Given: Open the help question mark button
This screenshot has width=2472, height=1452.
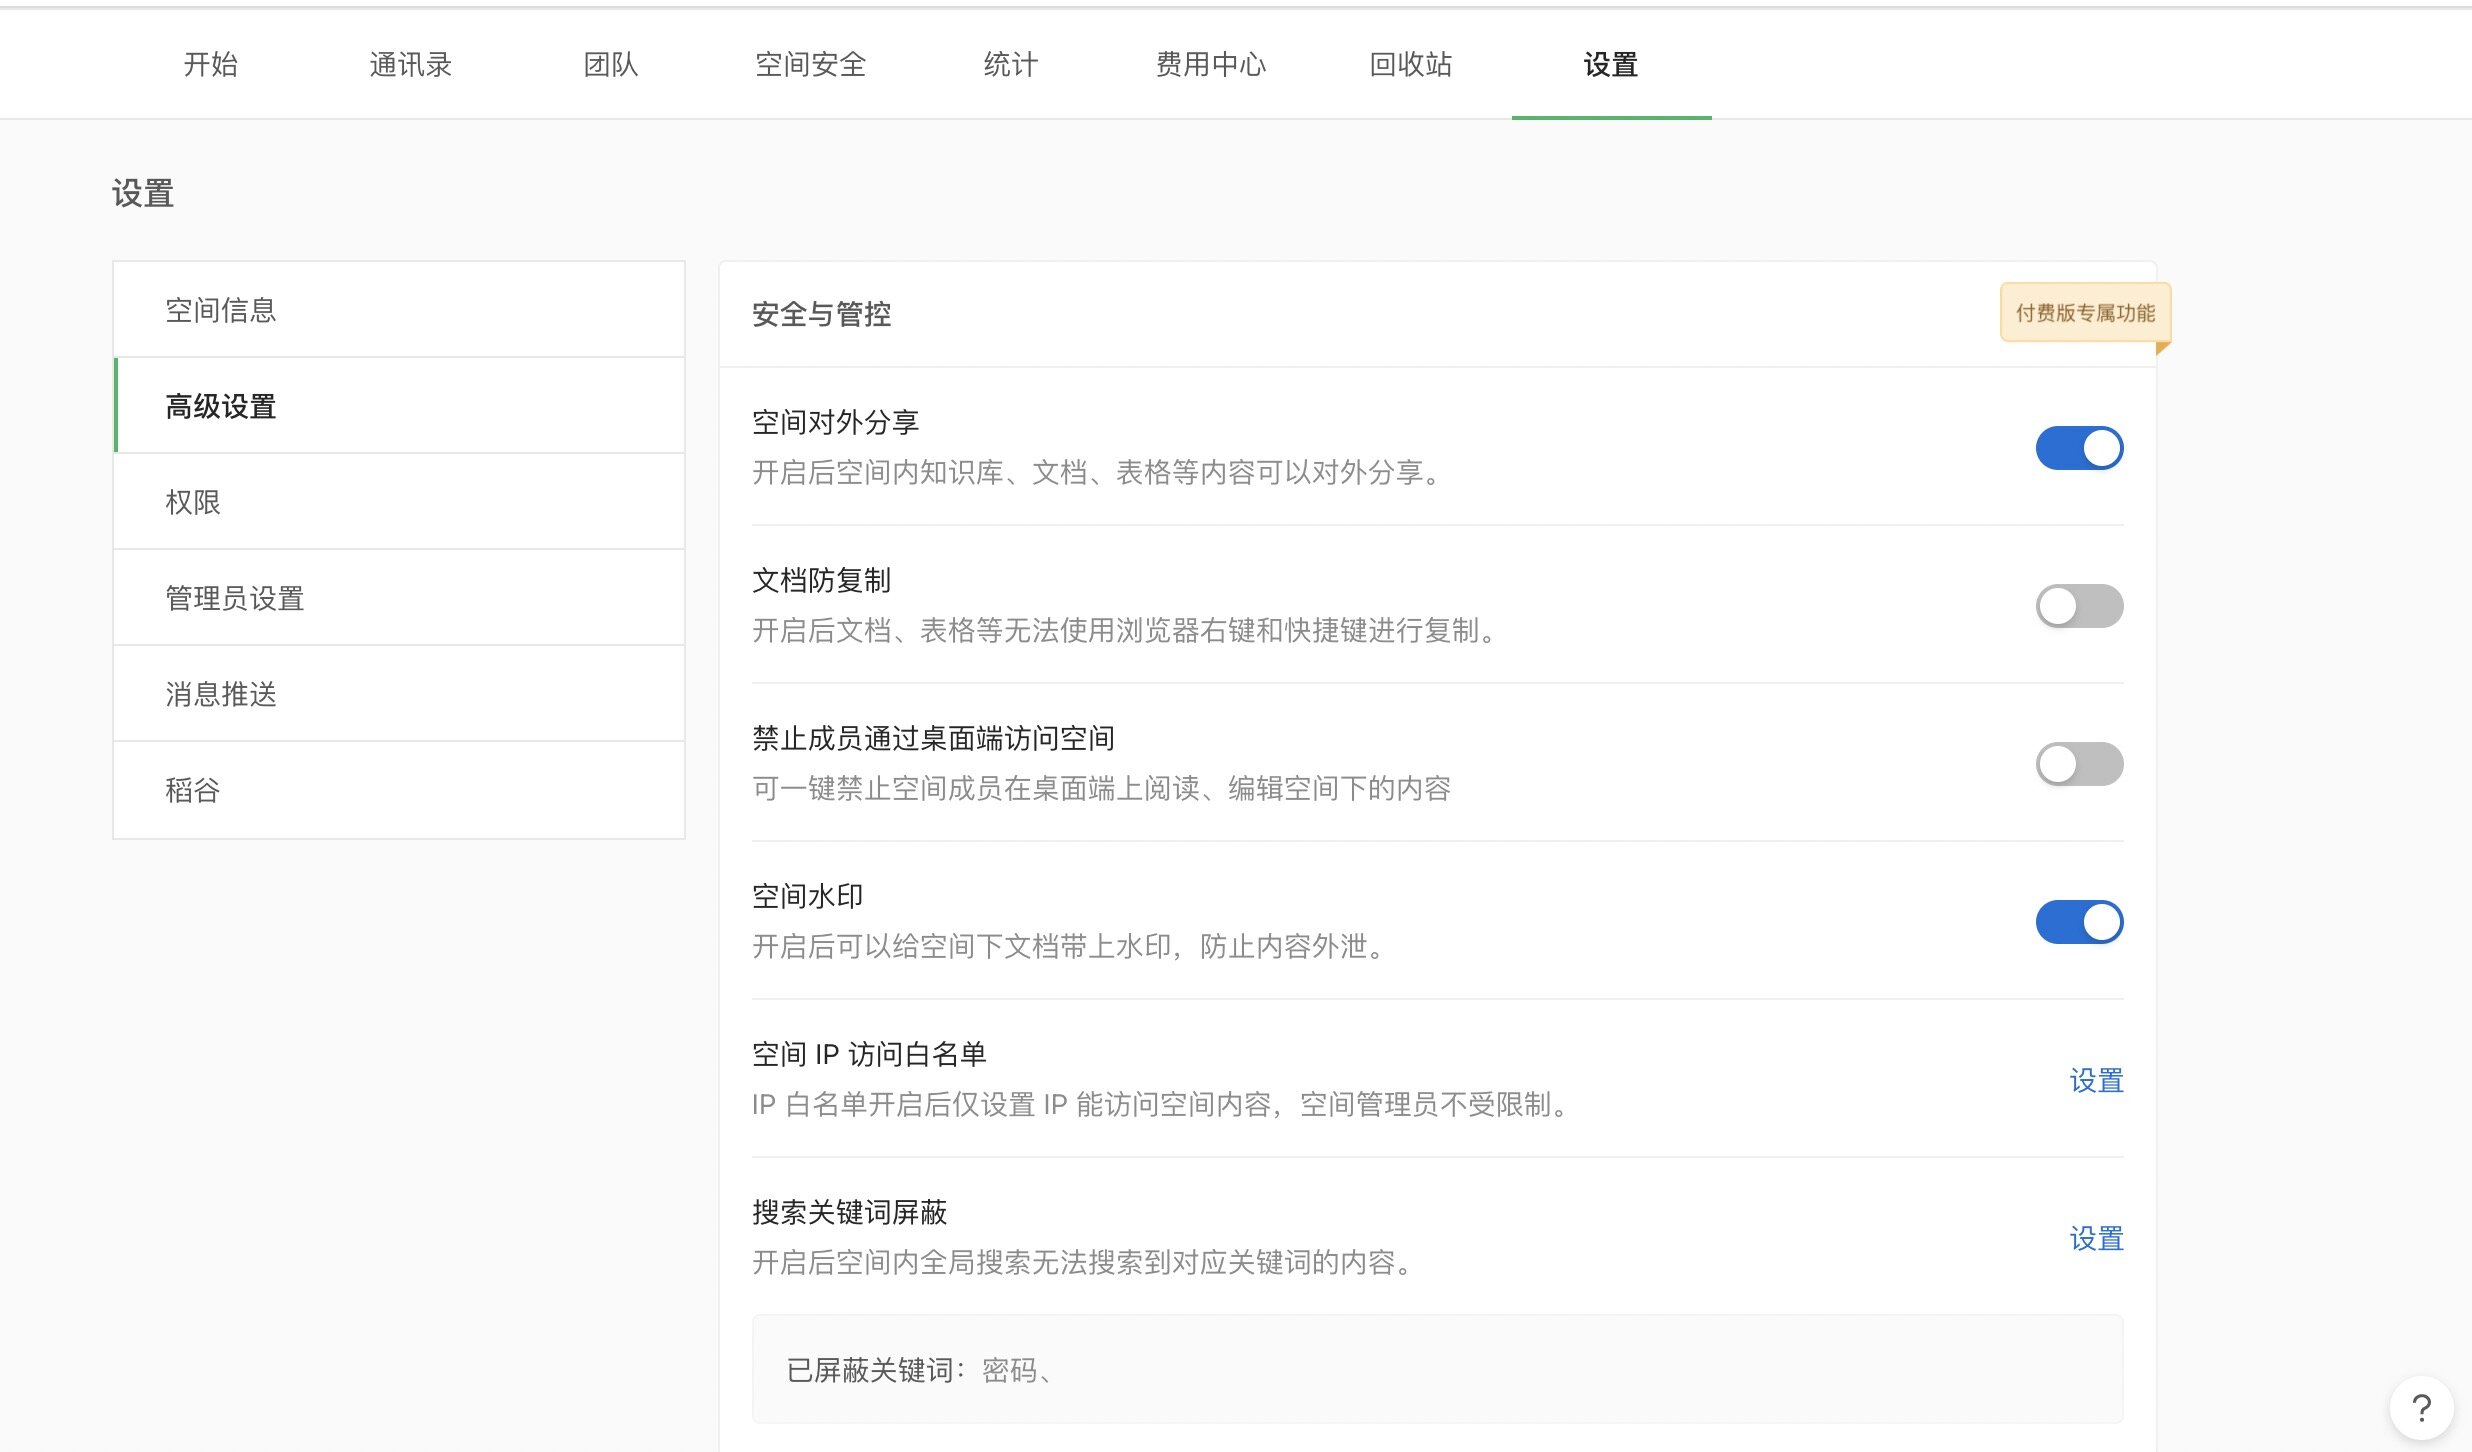Looking at the screenshot, I should coord(2421,1409).
